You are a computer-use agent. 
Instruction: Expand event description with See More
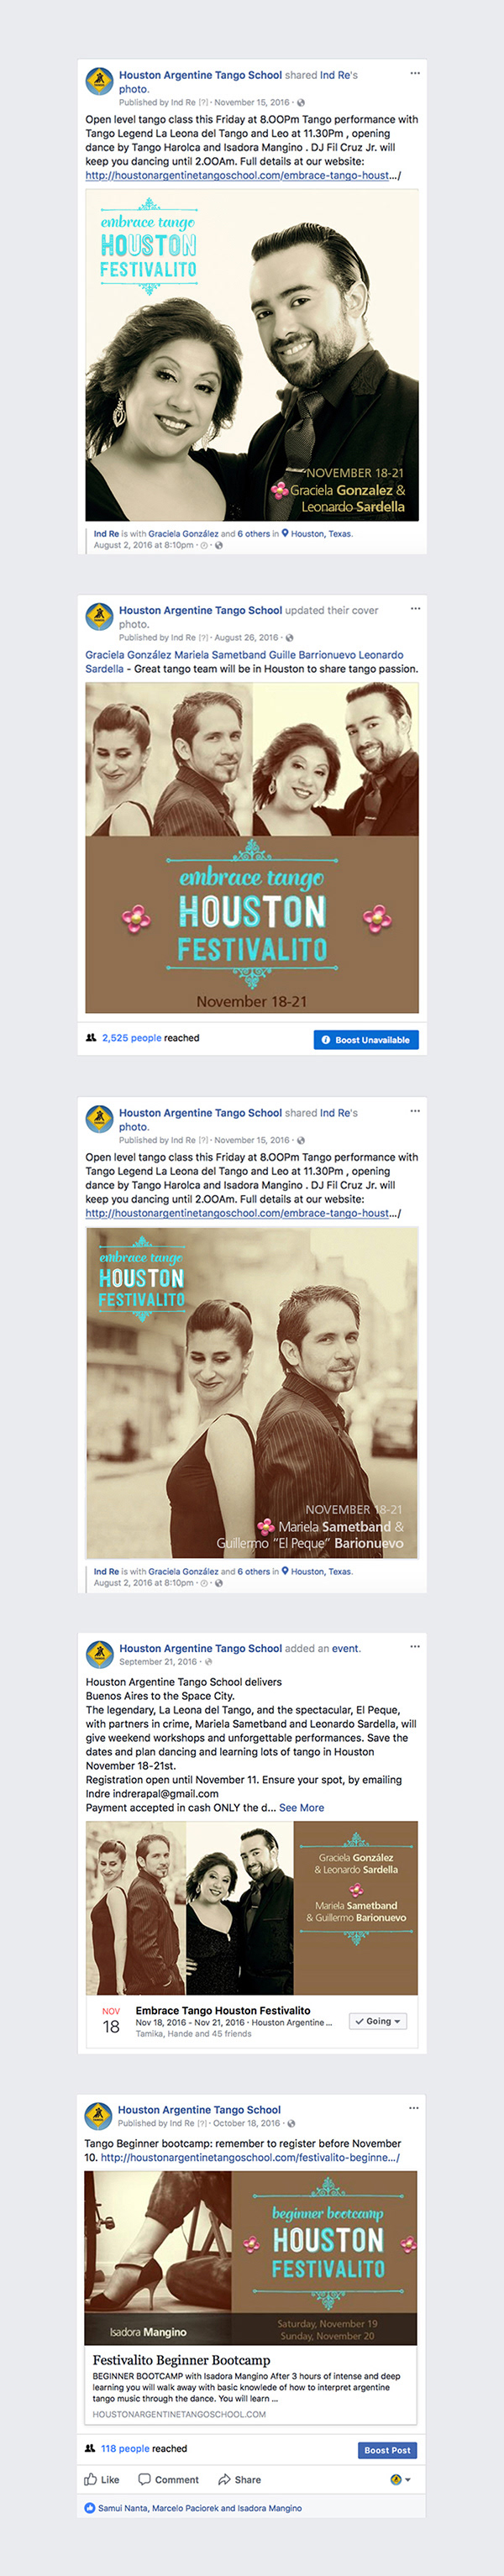click(301, 1808)
